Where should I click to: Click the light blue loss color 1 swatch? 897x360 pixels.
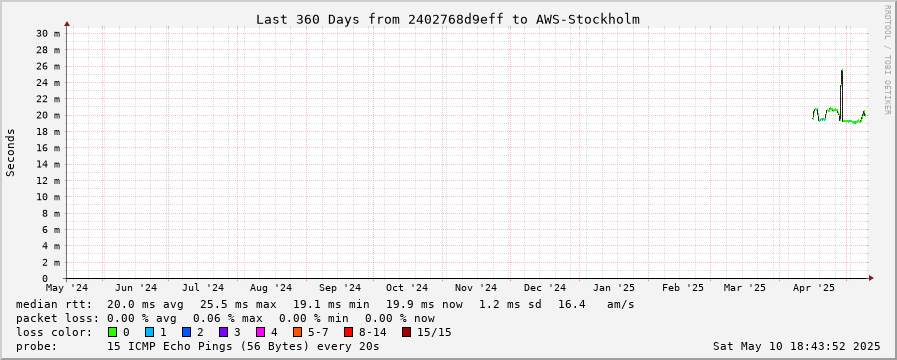tap(149, 332)
